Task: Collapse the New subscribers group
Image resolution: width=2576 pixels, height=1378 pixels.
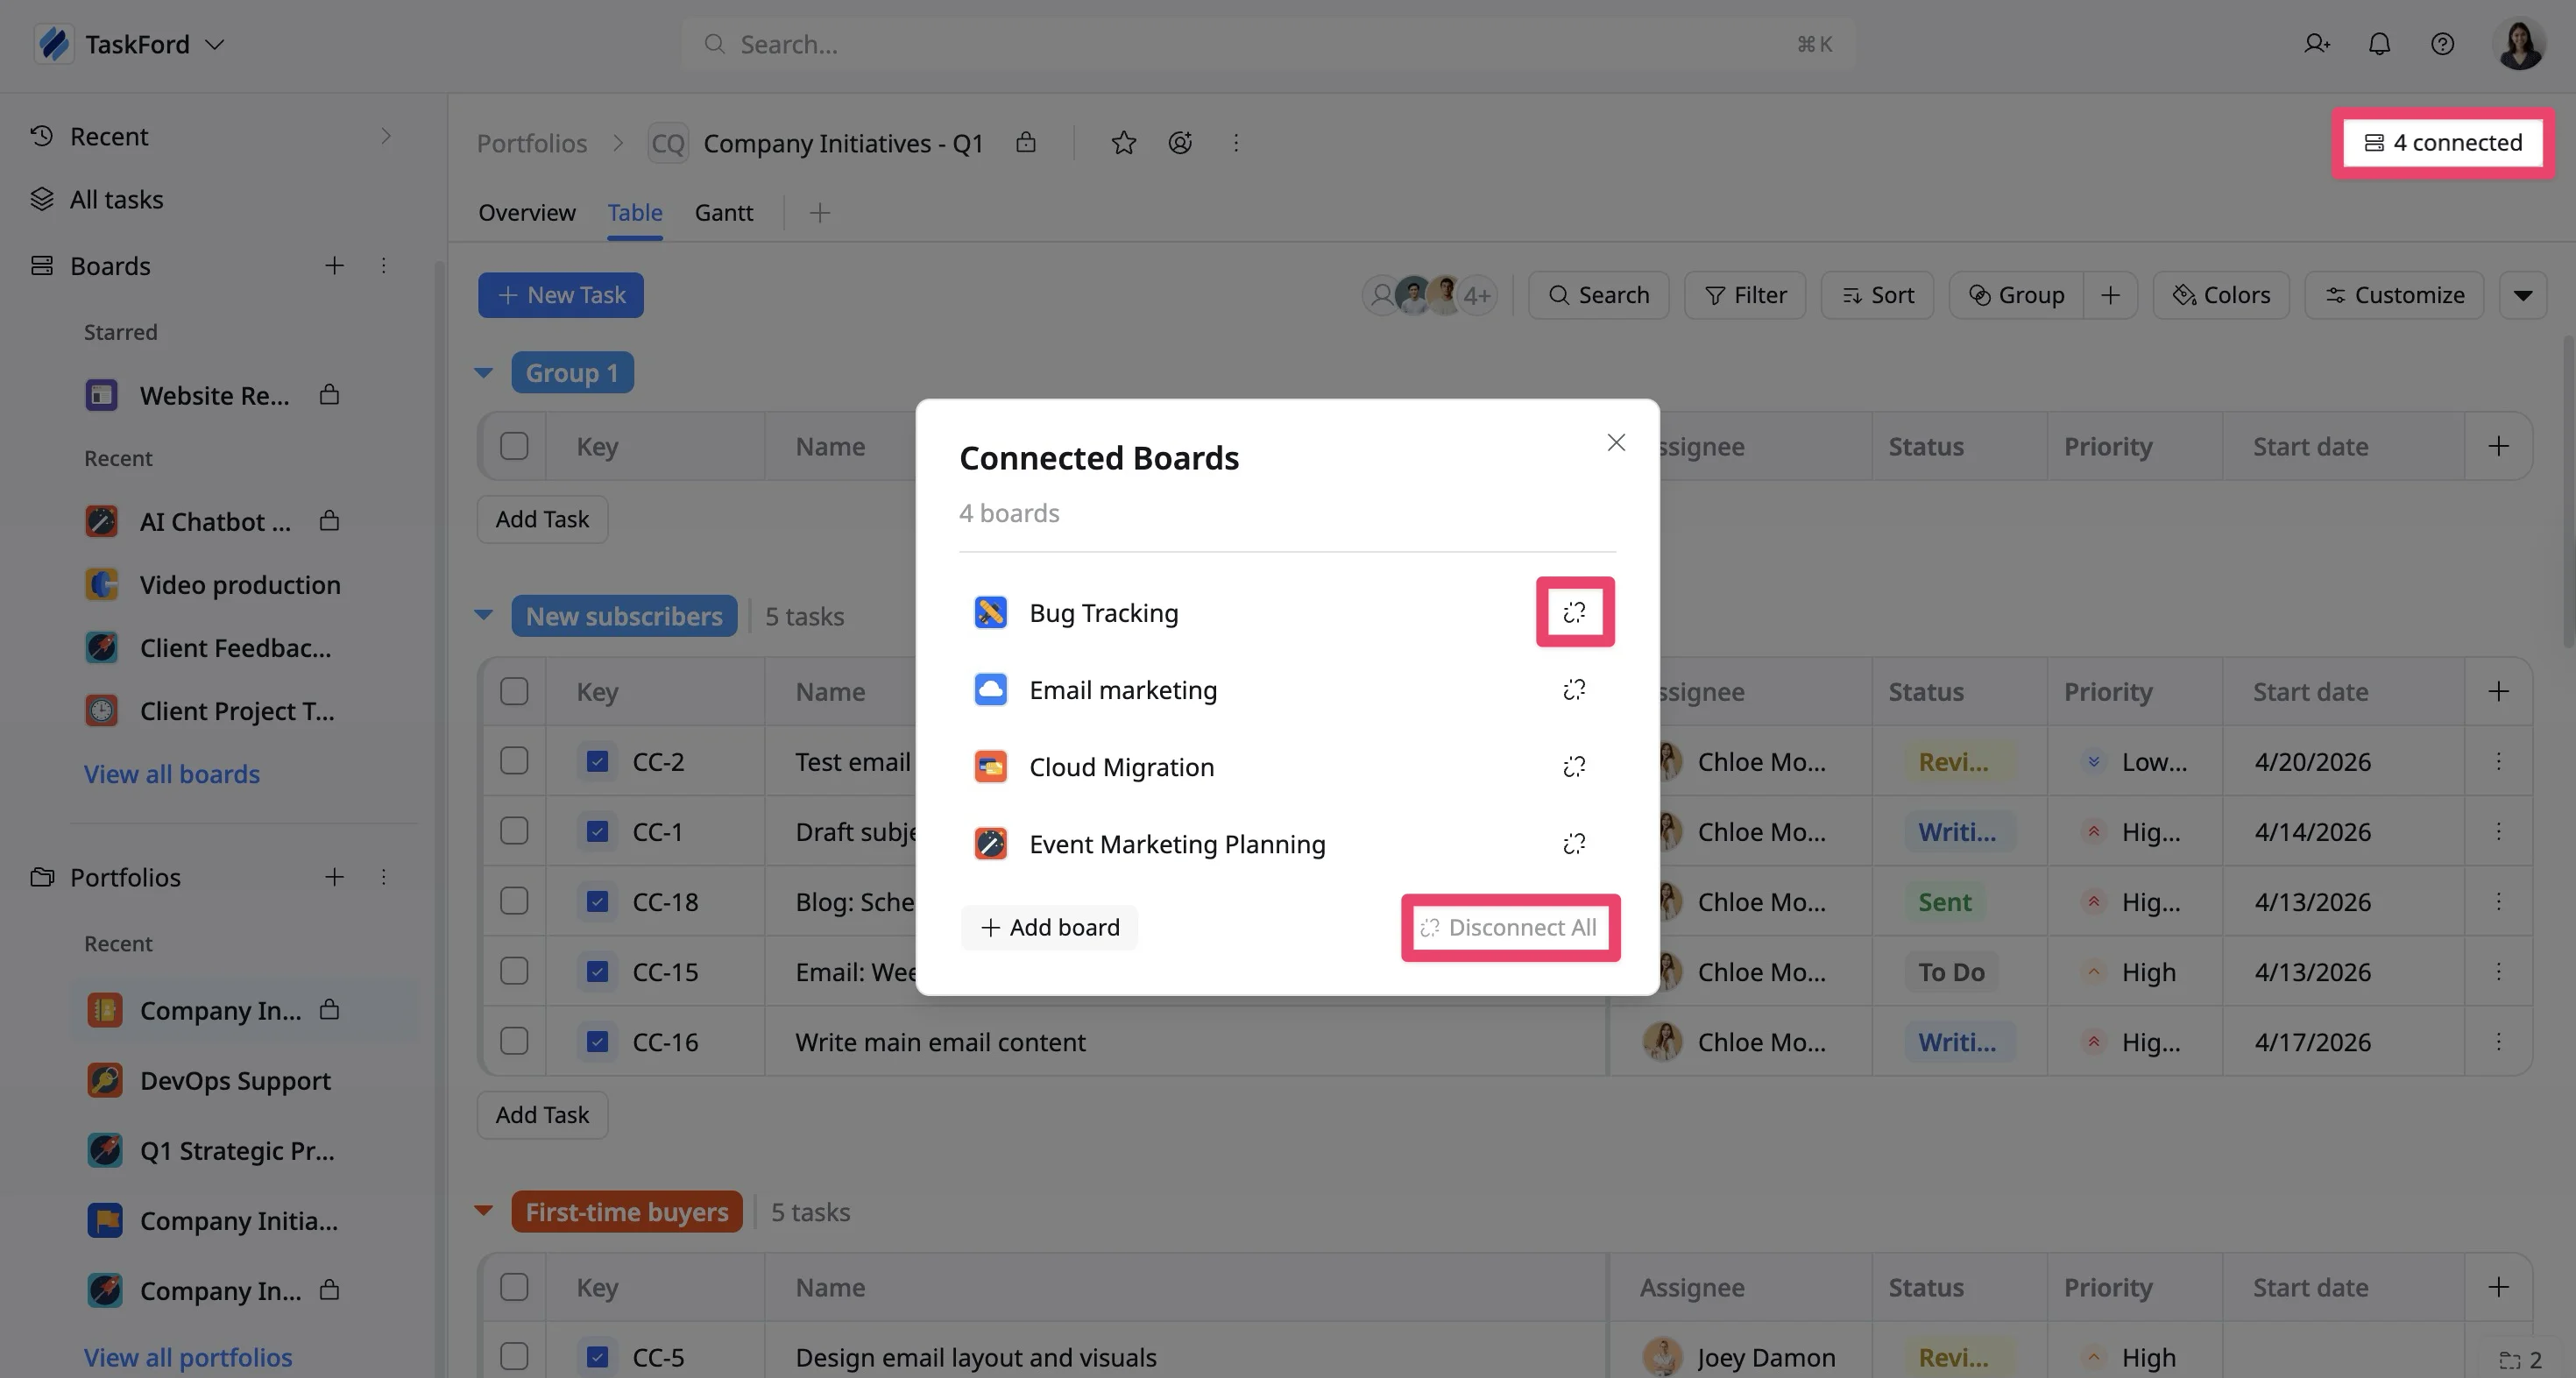Action: (x=484, y=616)
